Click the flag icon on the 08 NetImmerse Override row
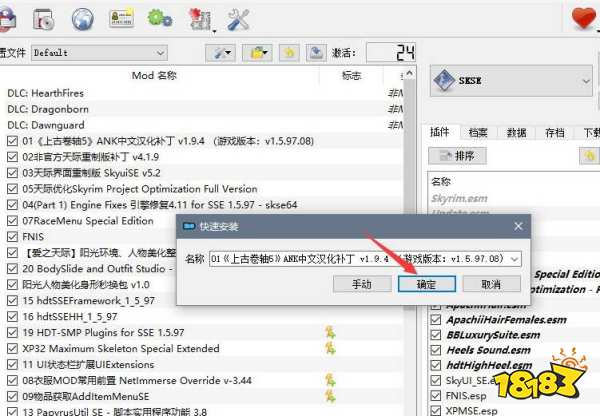Viewport: 600px width, 416px height. point(330,380)
